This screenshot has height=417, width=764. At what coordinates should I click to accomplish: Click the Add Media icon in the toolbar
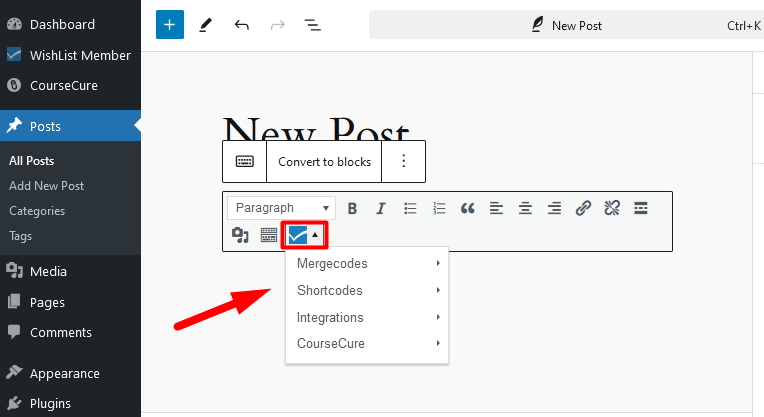(240, 235)
